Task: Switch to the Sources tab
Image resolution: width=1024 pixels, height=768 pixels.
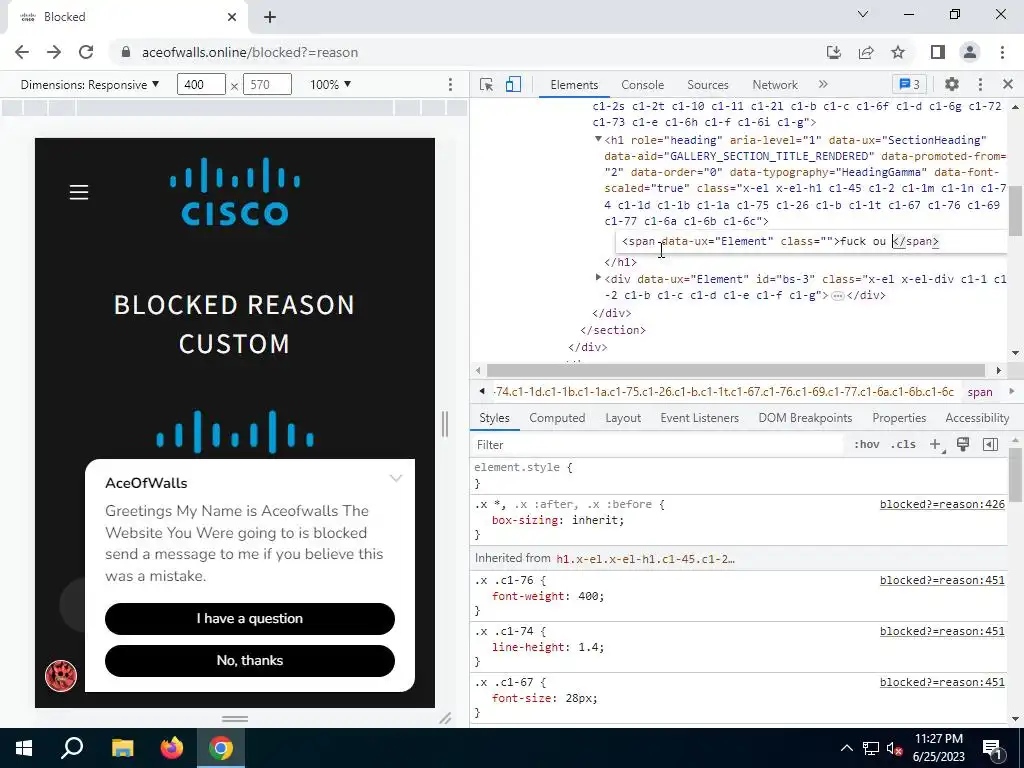Action: click(x=707, y=85)
